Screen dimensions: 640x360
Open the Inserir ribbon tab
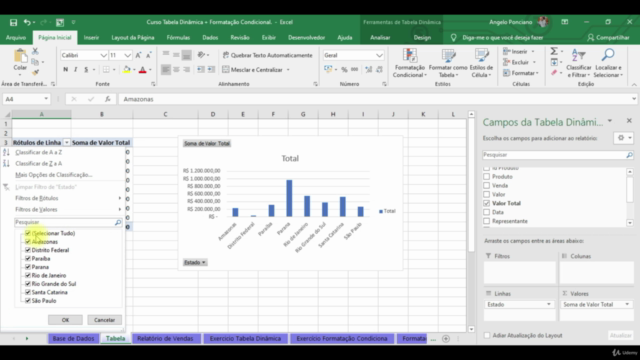(91, 38)
